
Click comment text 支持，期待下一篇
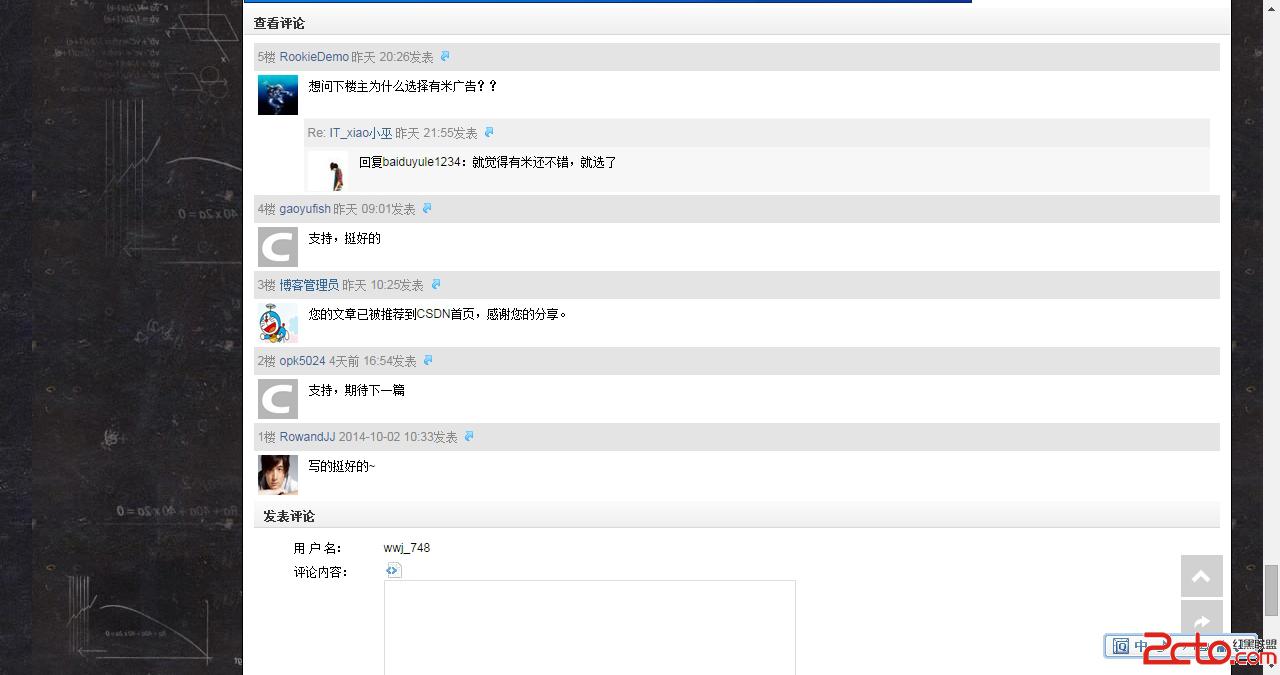pos(356,390)
